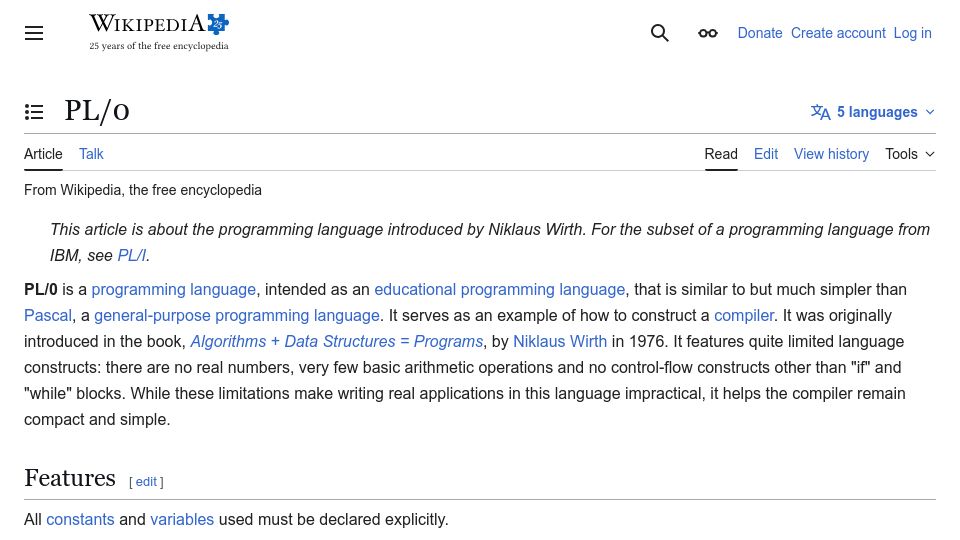Follow the educational programming language link
The image size is (960, 540).
(500, 290)
